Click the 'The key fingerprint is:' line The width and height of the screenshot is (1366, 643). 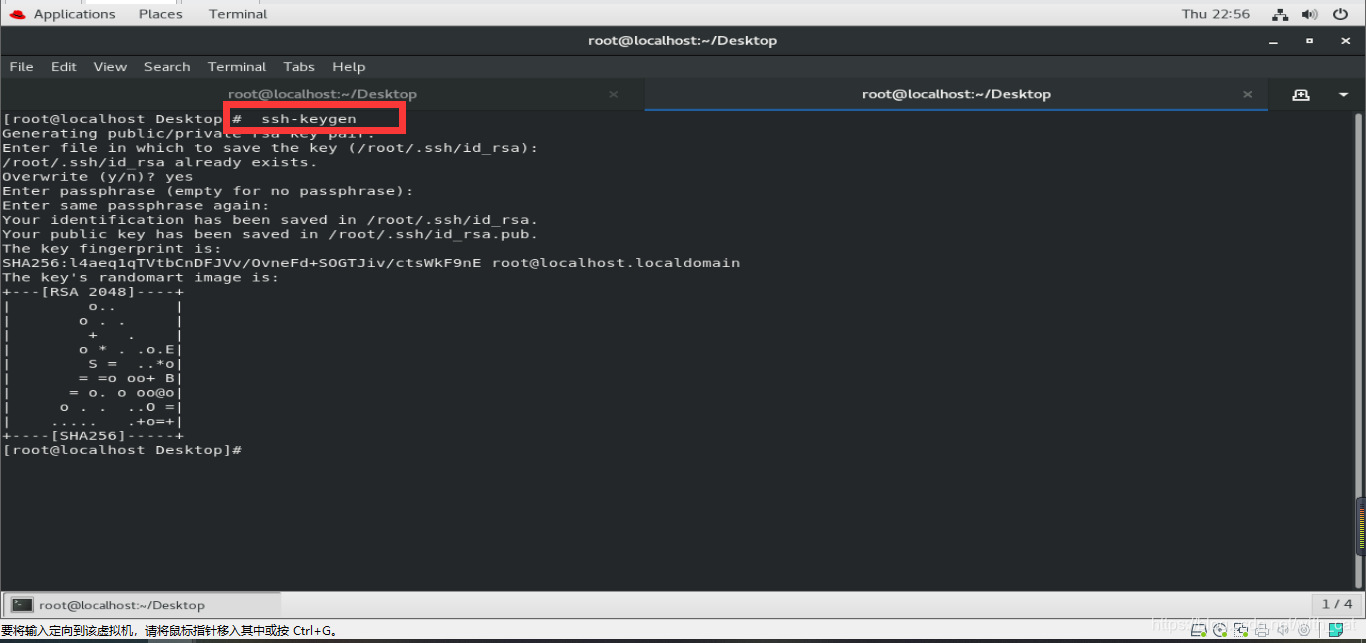[112, 248]
